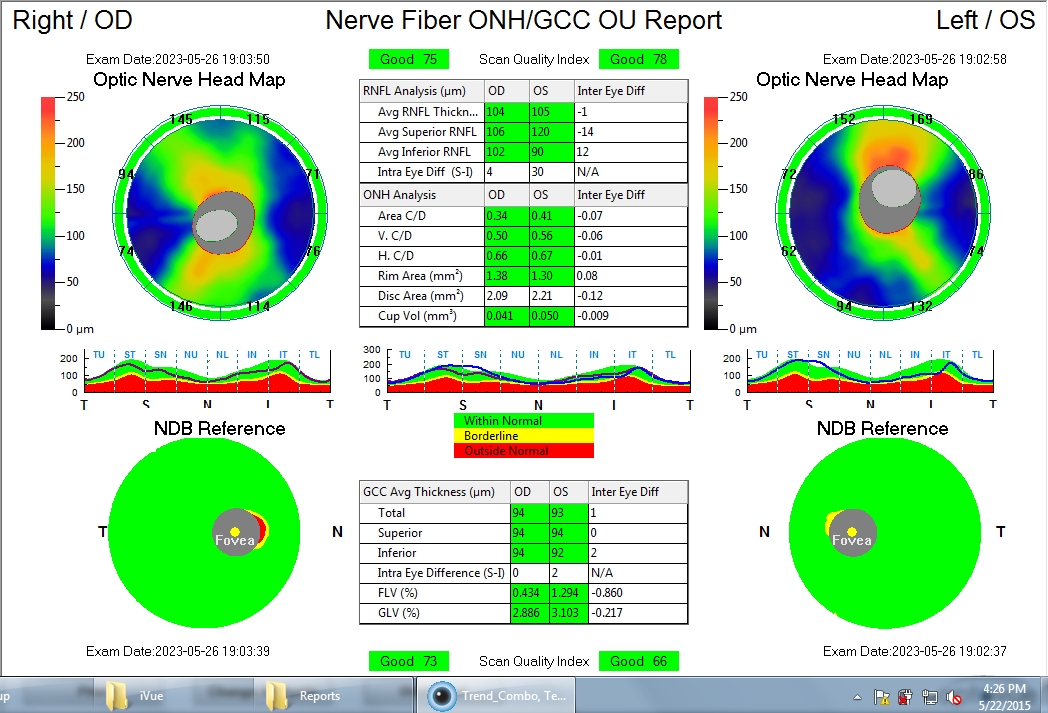Click the yellow Borderline legend swatch
Viewport: 1048px width, 713px height.
point(523,436)
